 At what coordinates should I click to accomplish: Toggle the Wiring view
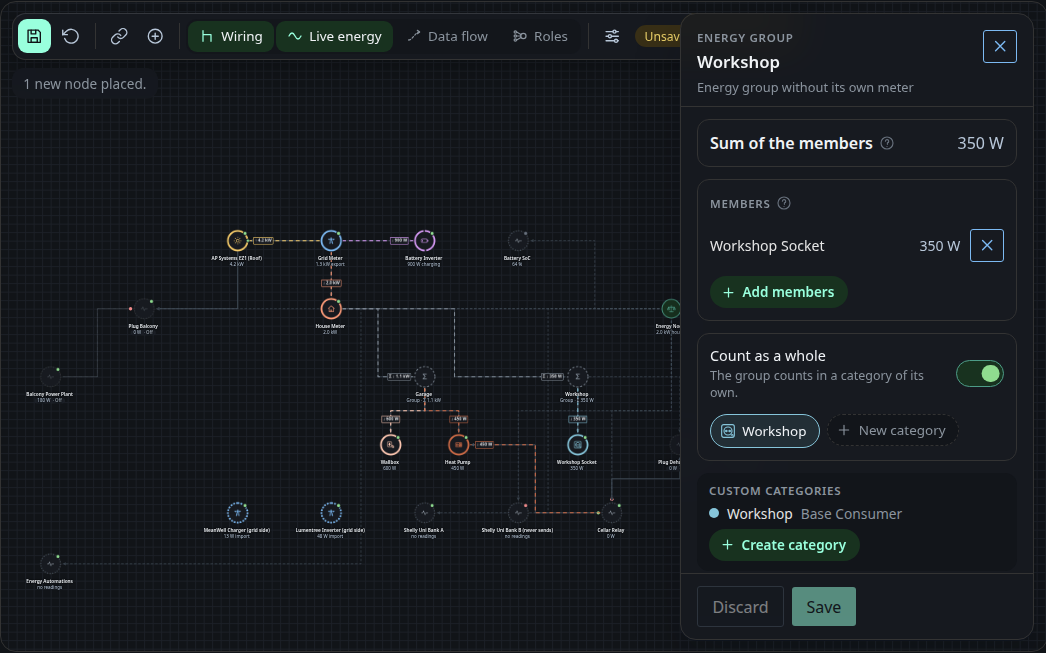(x=231, y=36)
